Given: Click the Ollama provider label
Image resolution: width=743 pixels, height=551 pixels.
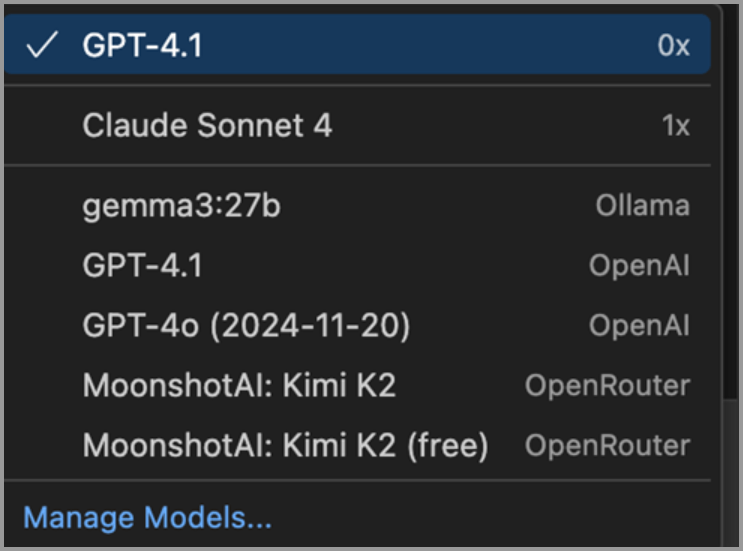Looking at the screenshot, I should 642,206.
